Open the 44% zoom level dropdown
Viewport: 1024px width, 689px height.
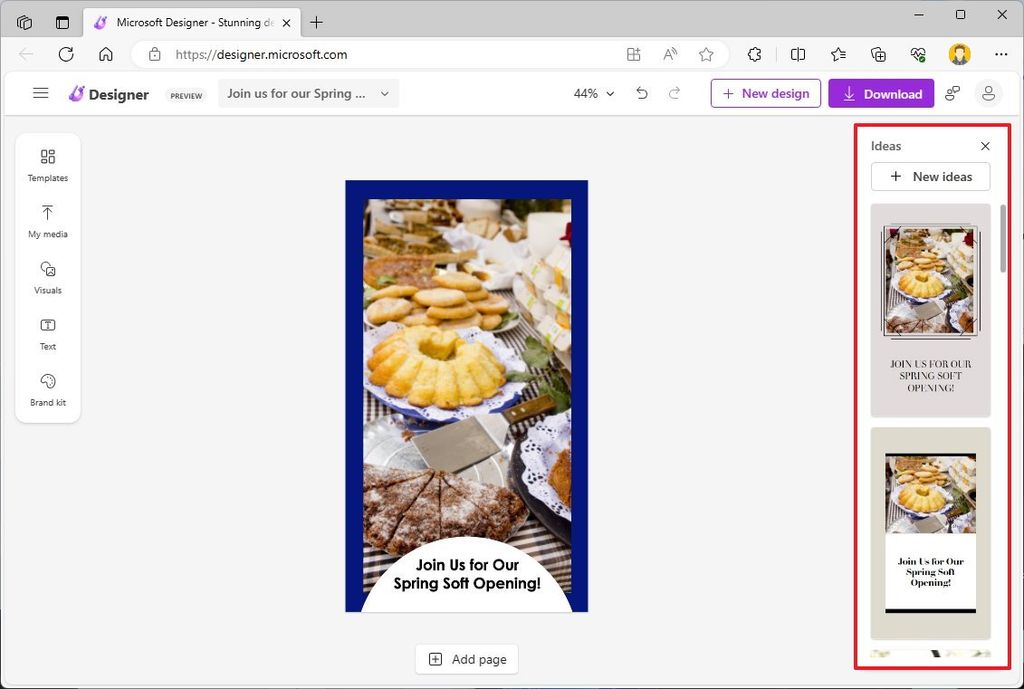tap(593, 93)
